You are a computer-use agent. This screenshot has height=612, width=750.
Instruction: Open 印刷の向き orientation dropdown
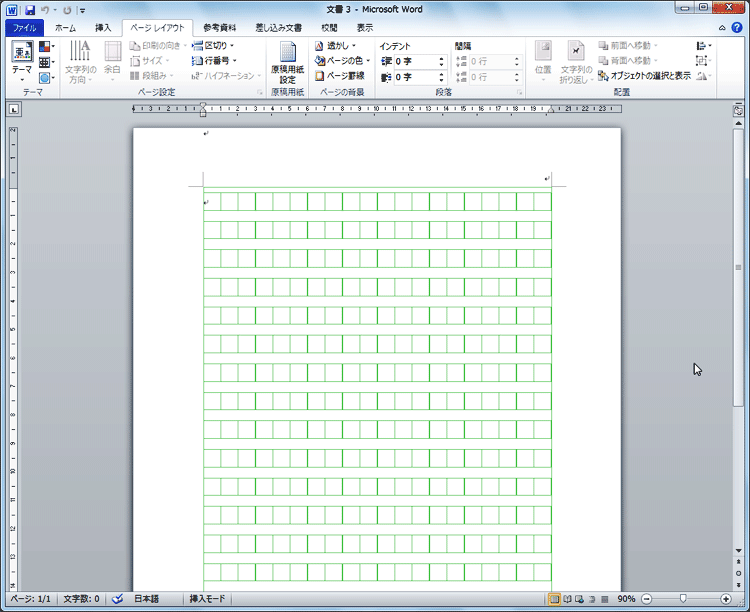point(158,45)
